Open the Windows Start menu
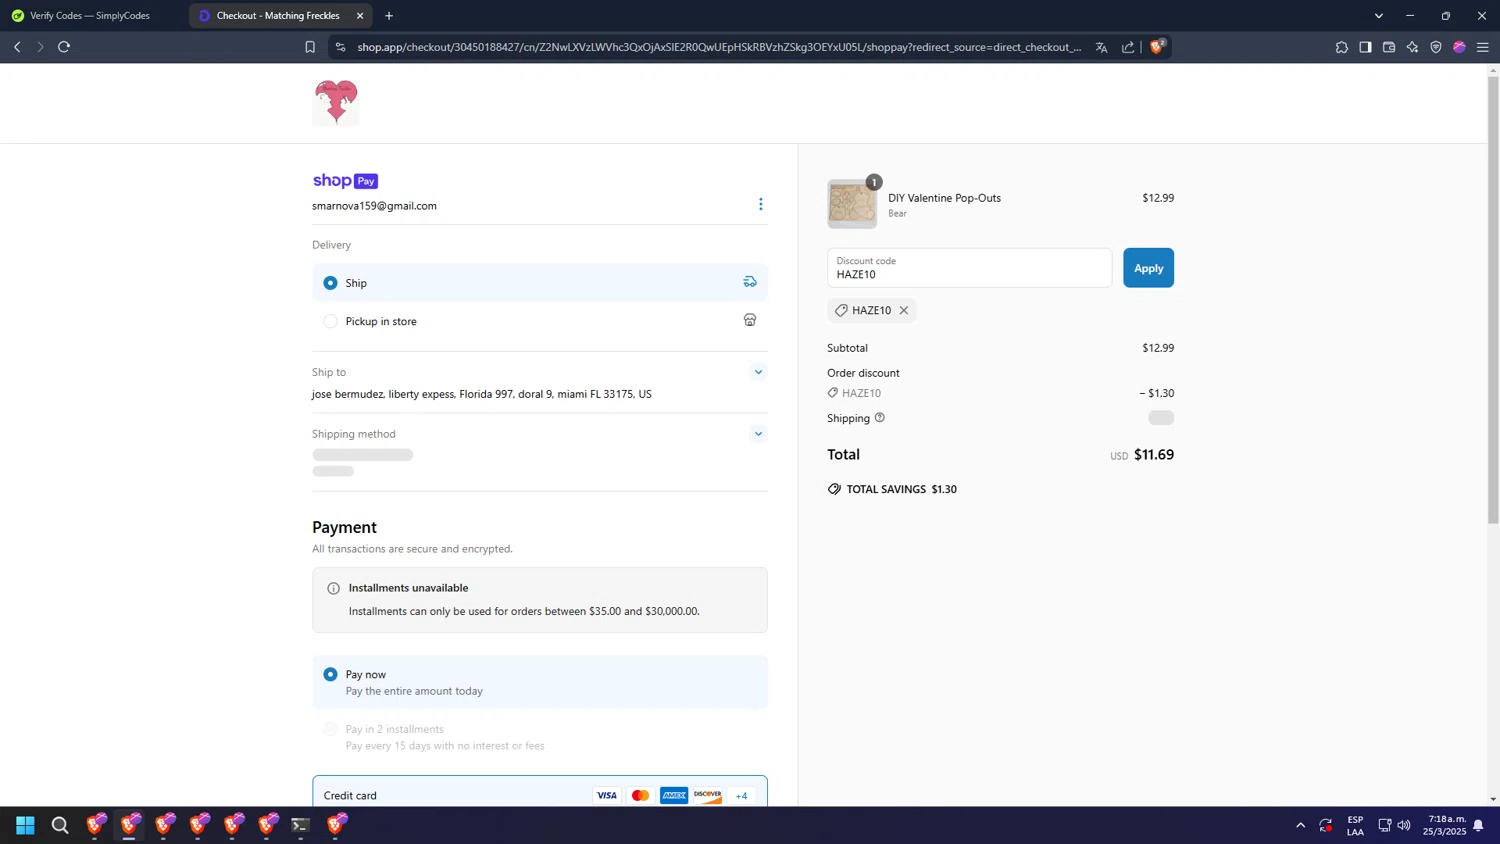This screenshot has width=1500, height=844. (26, 825)
